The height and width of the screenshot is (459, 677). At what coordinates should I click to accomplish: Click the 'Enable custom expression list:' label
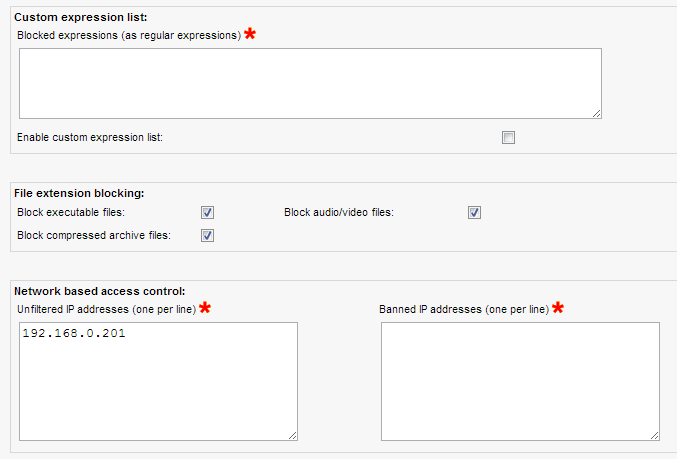(x=90, y=137)
